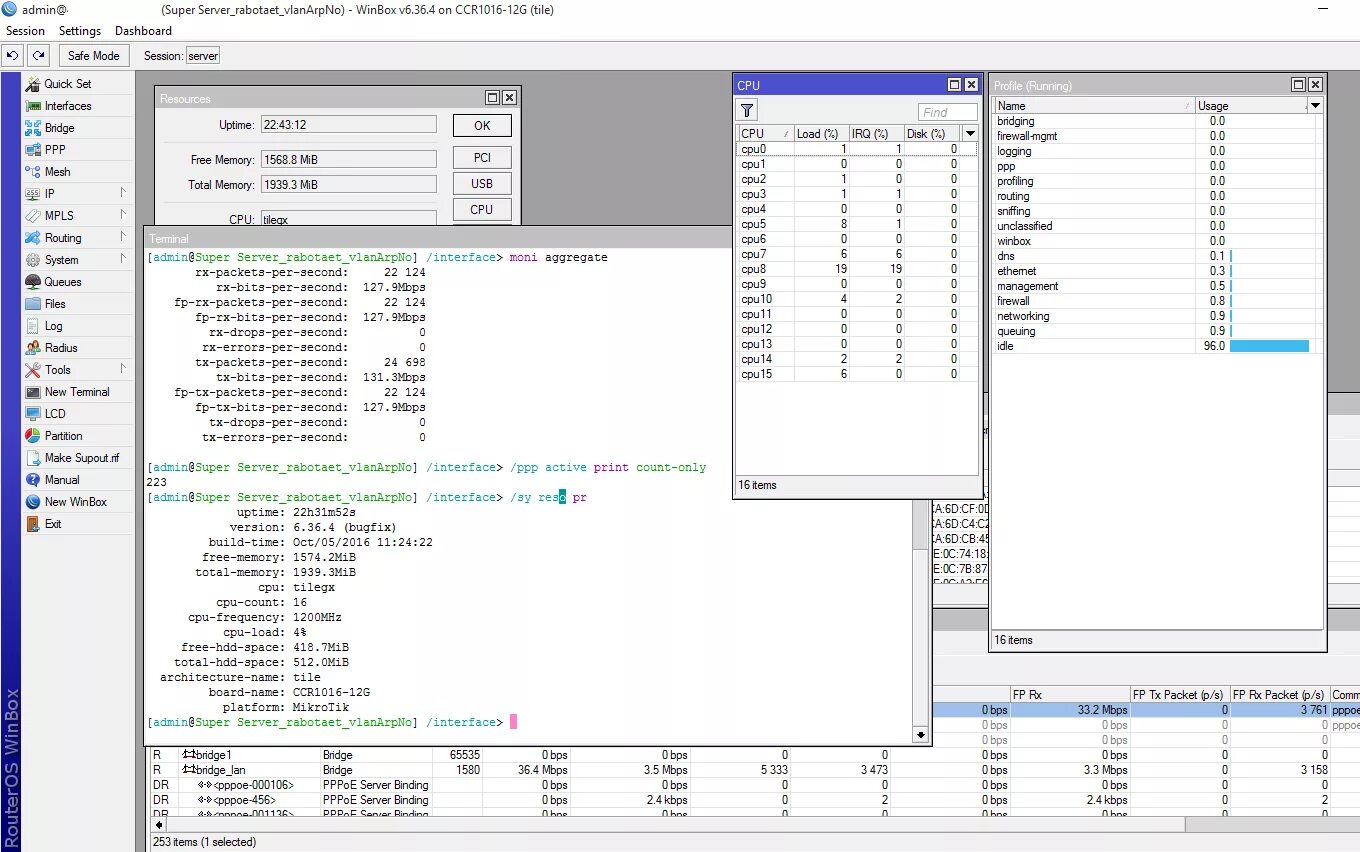Viewport: 1360px width, 852px height.
Task: Open New Terminal from sidebar
Action: point(77,392)
